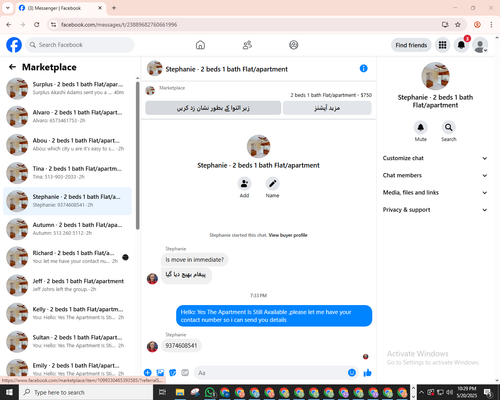Bookmark the page with the star icon
This screenshot has width=500, height=400.
tap(458, 24)
